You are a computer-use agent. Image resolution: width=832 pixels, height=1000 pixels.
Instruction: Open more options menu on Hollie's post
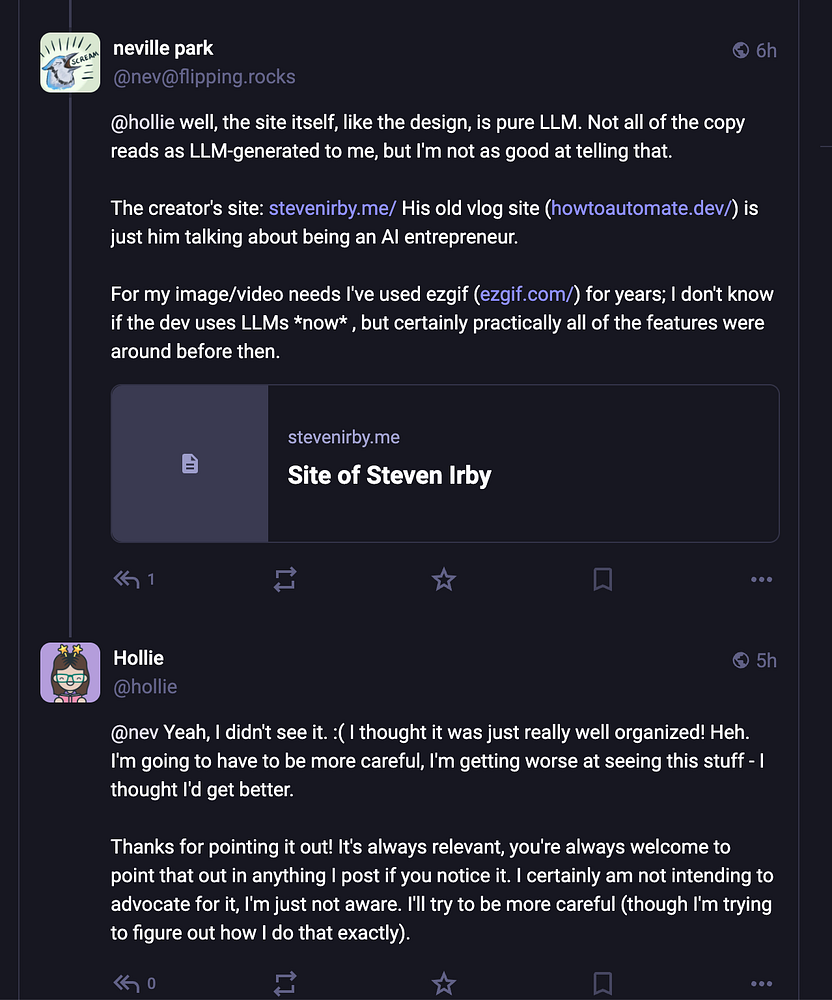pos(761,983)
